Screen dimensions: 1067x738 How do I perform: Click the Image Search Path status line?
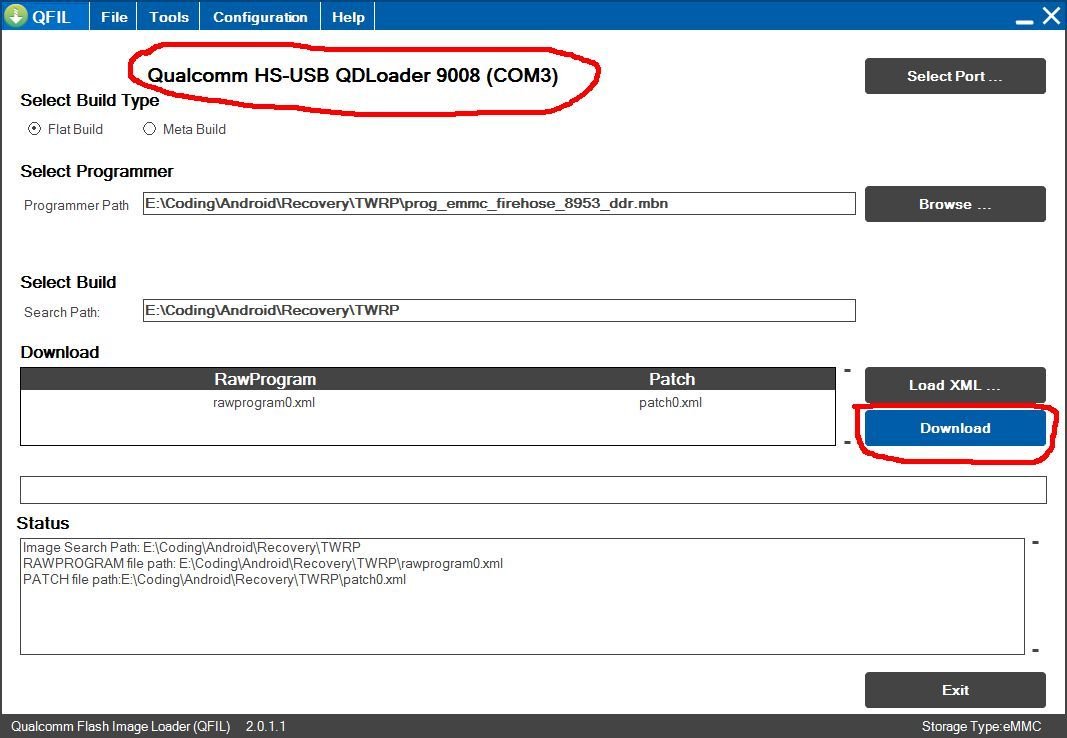pos(191,547)
